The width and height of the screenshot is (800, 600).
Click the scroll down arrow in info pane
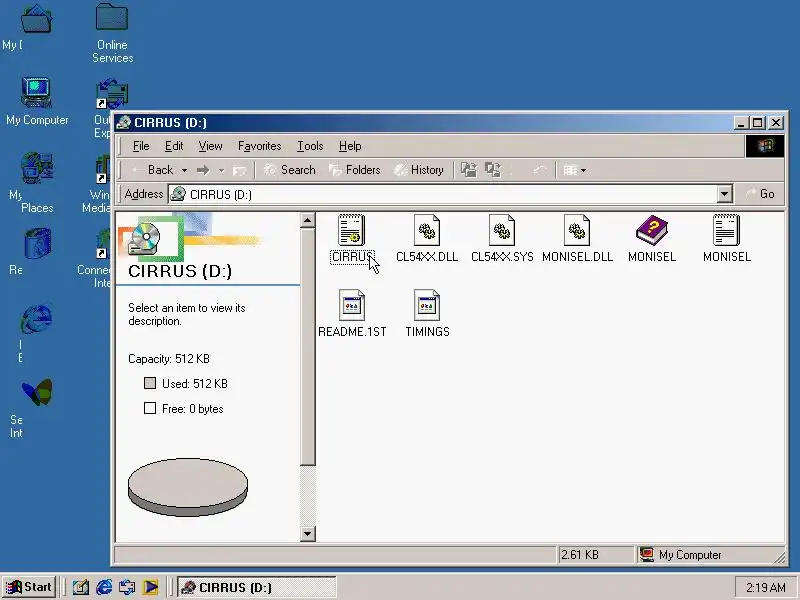[x=307, y=534]
